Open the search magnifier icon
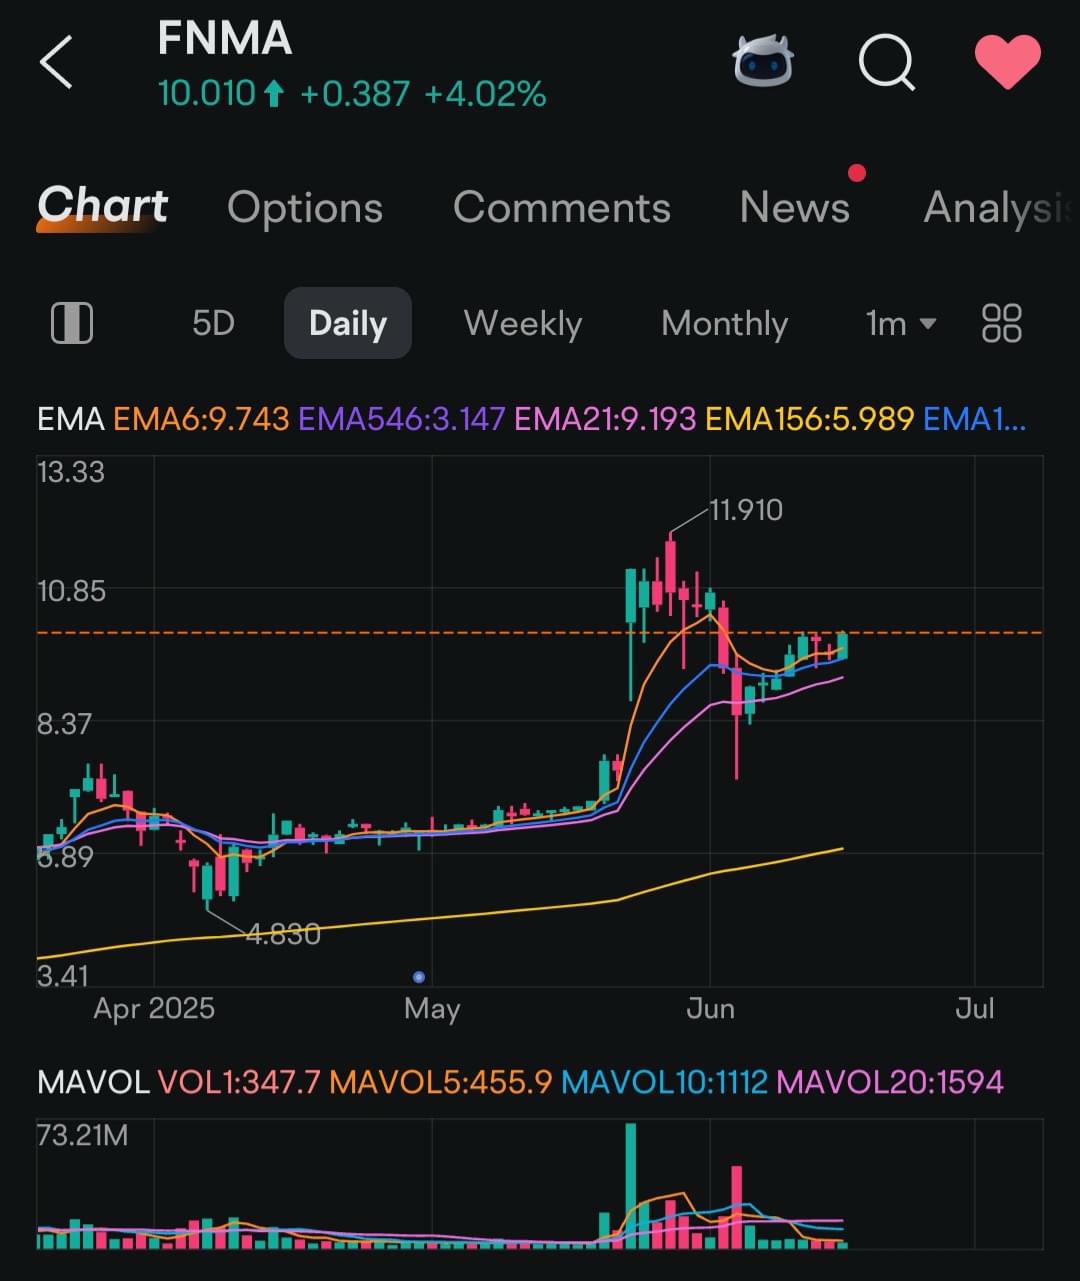Viewport: 1080px width, 1281px height. tap(887, 63)
